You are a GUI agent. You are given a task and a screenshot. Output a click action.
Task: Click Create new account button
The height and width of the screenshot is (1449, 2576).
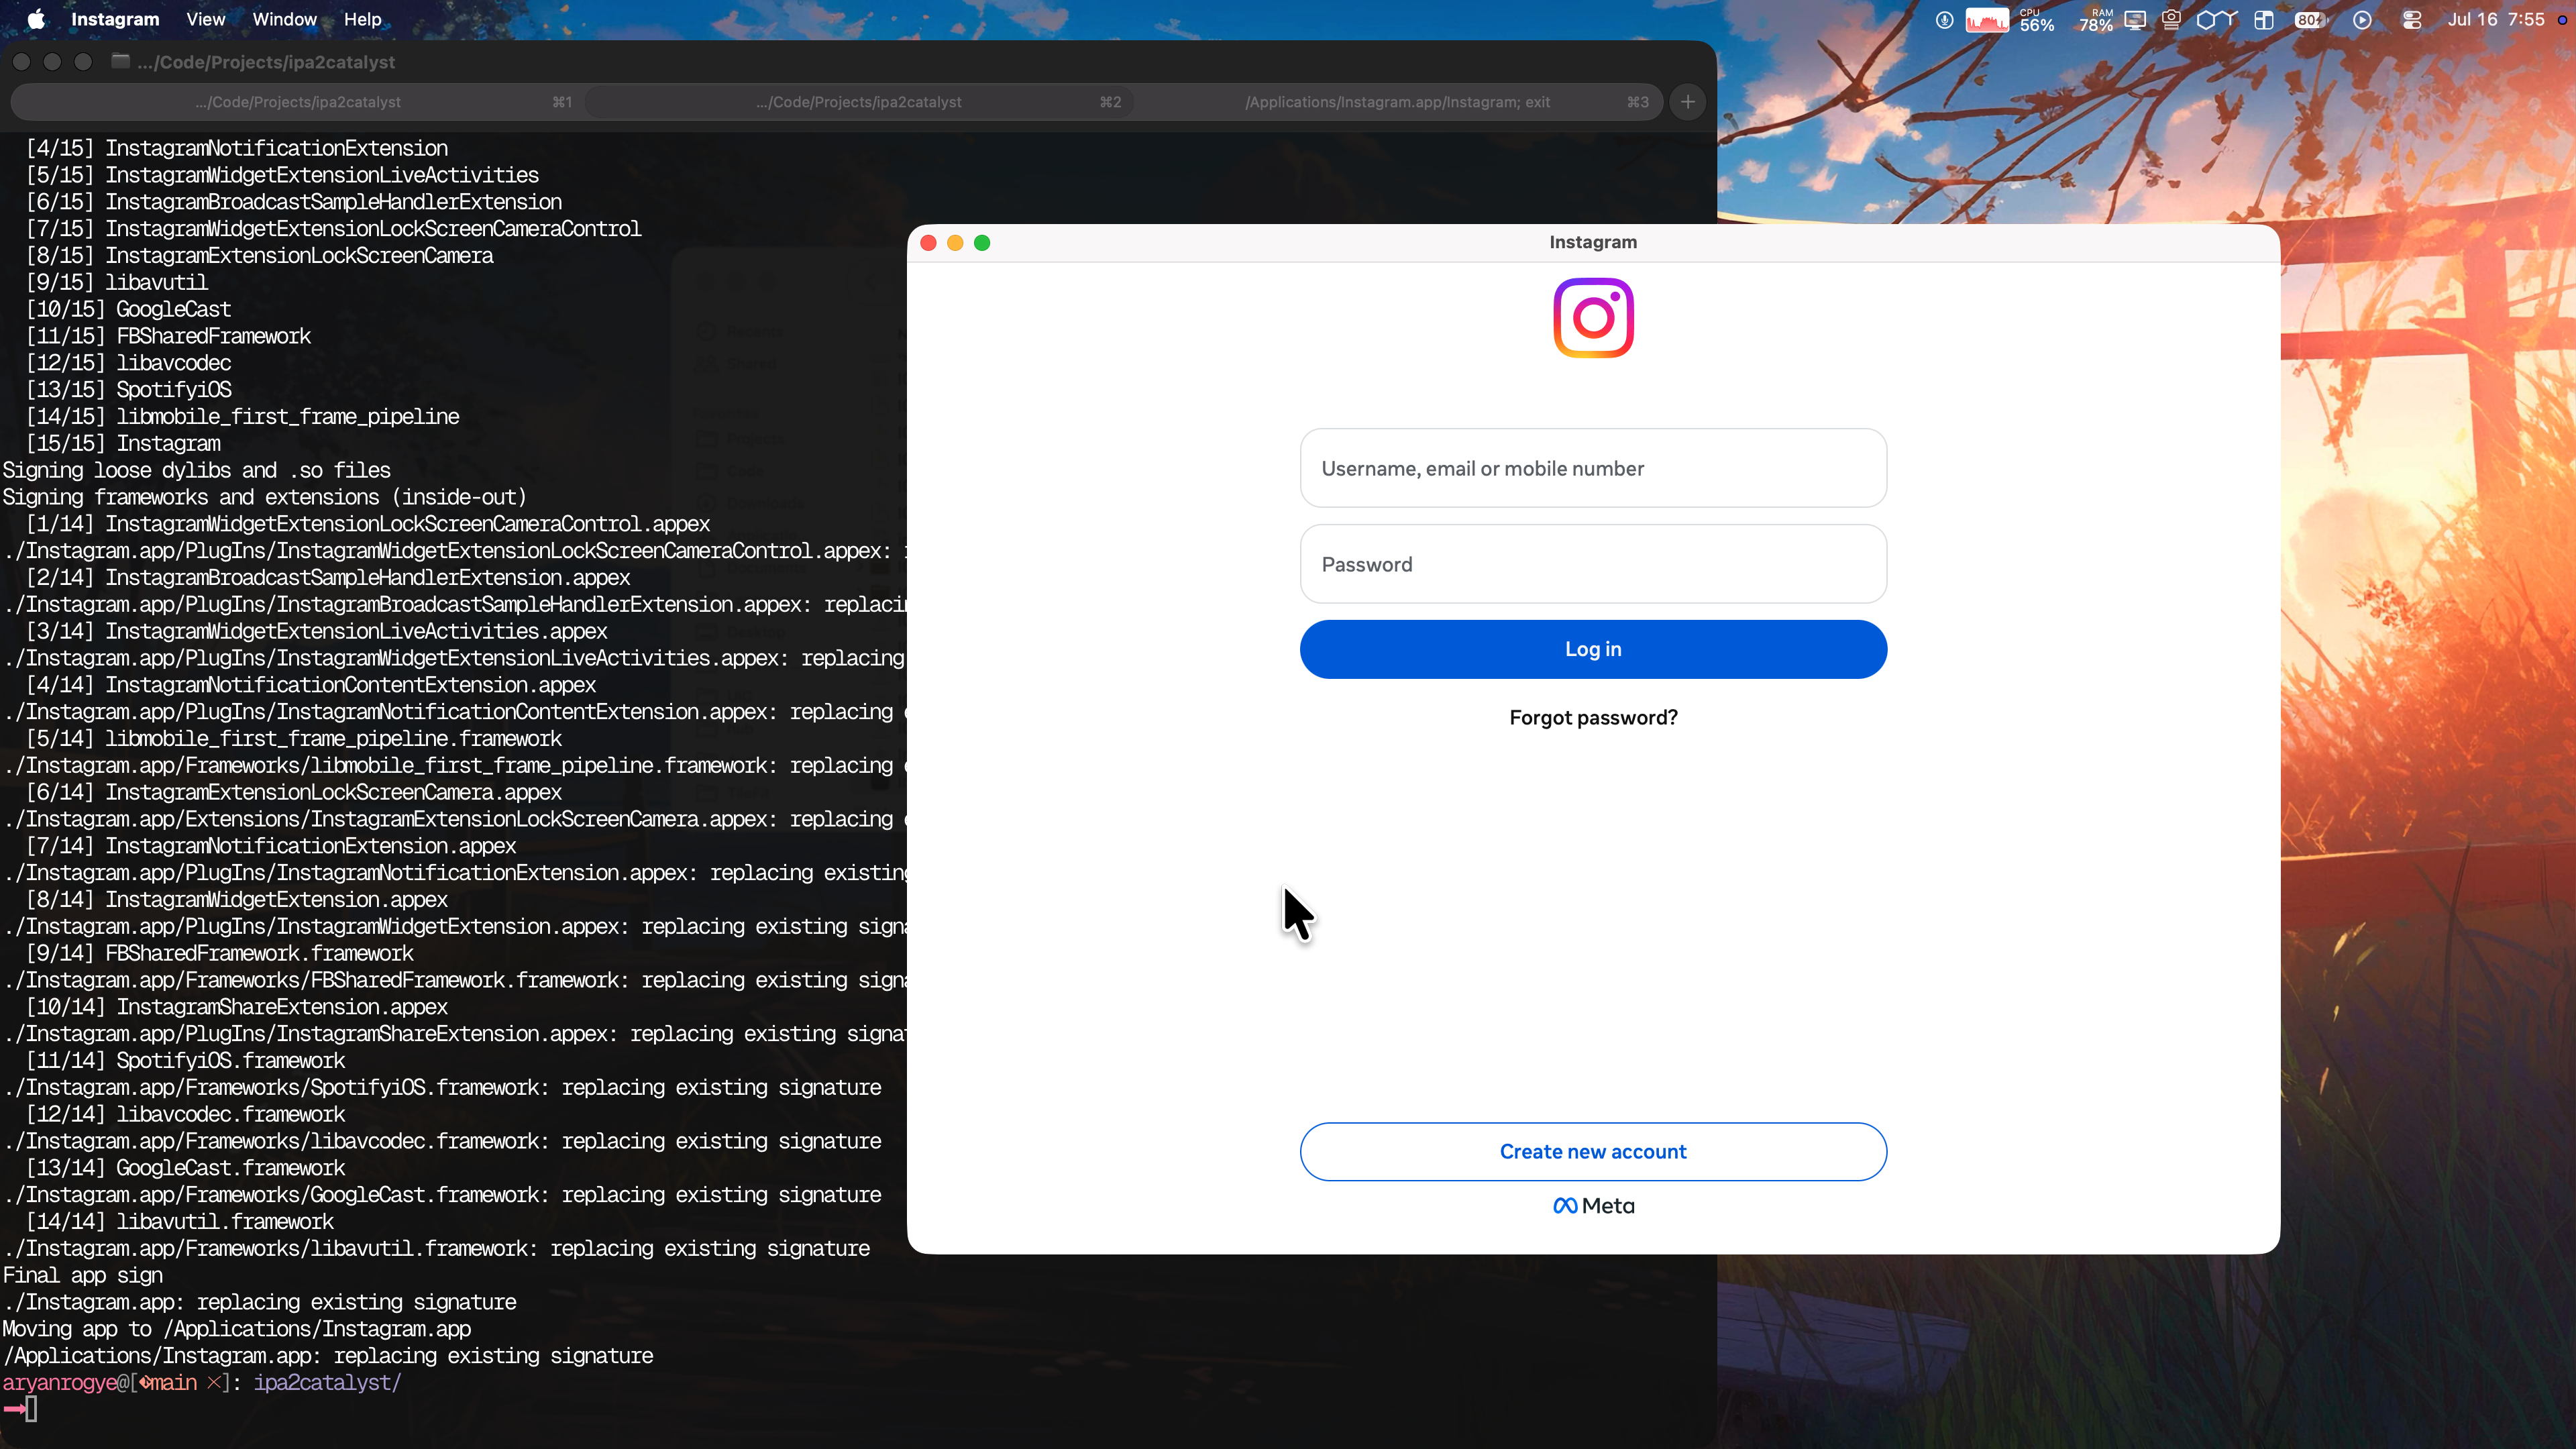click(1593, 1151)
